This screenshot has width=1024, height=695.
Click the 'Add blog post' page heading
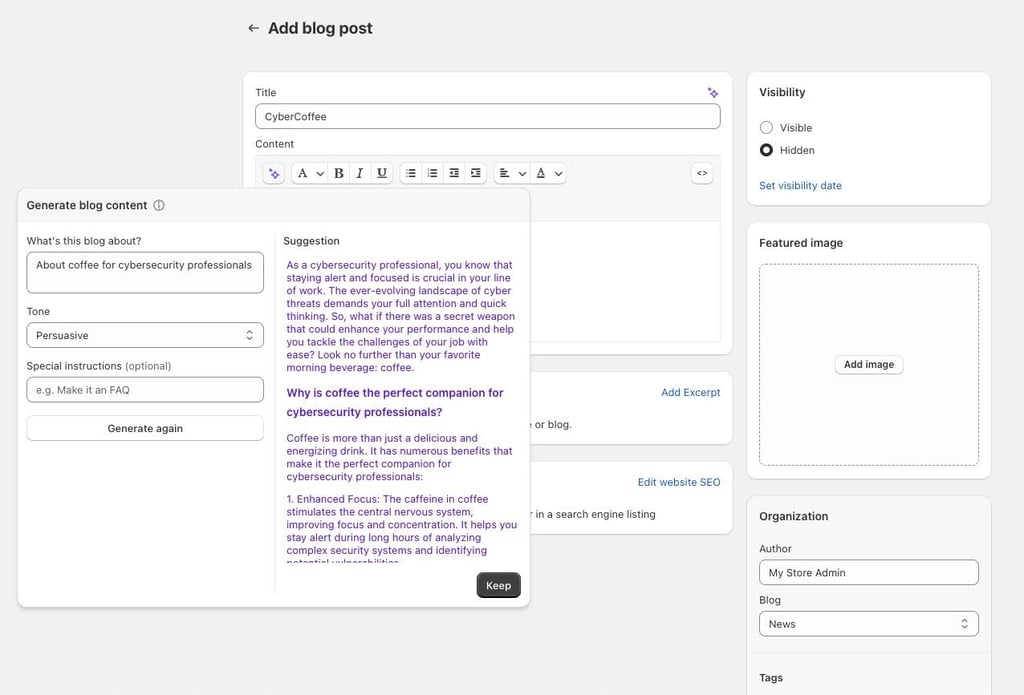click(x=320, y=28)
